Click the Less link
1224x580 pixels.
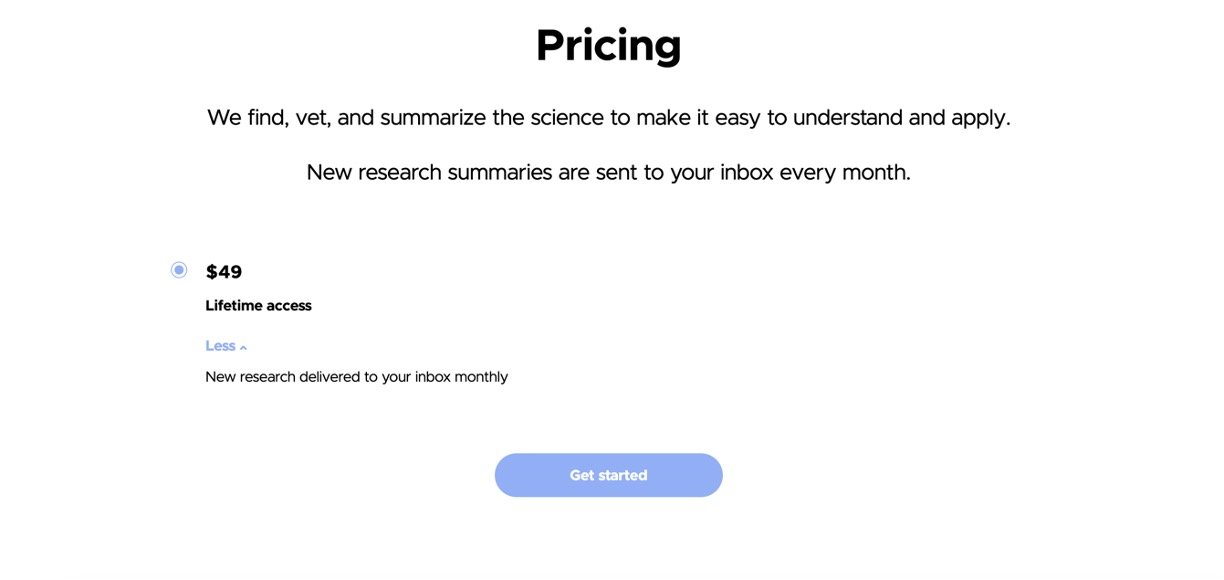pos(220,346)
